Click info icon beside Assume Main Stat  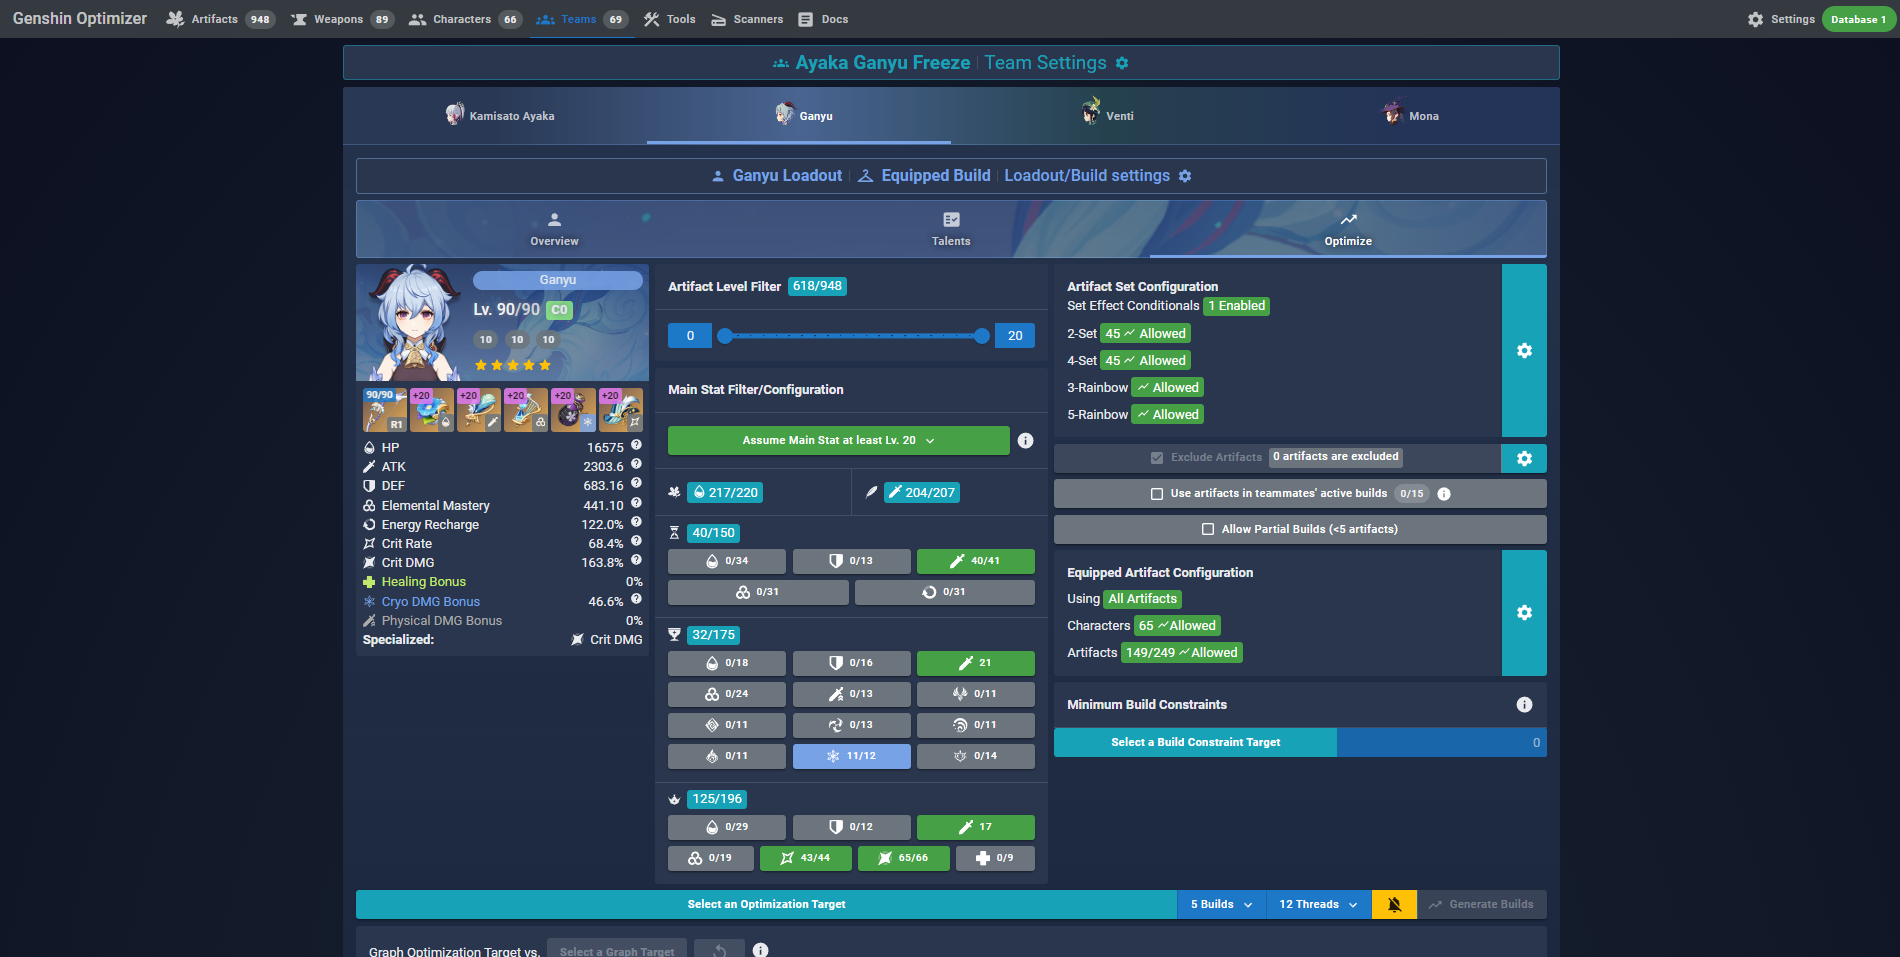coord(1025,441)
